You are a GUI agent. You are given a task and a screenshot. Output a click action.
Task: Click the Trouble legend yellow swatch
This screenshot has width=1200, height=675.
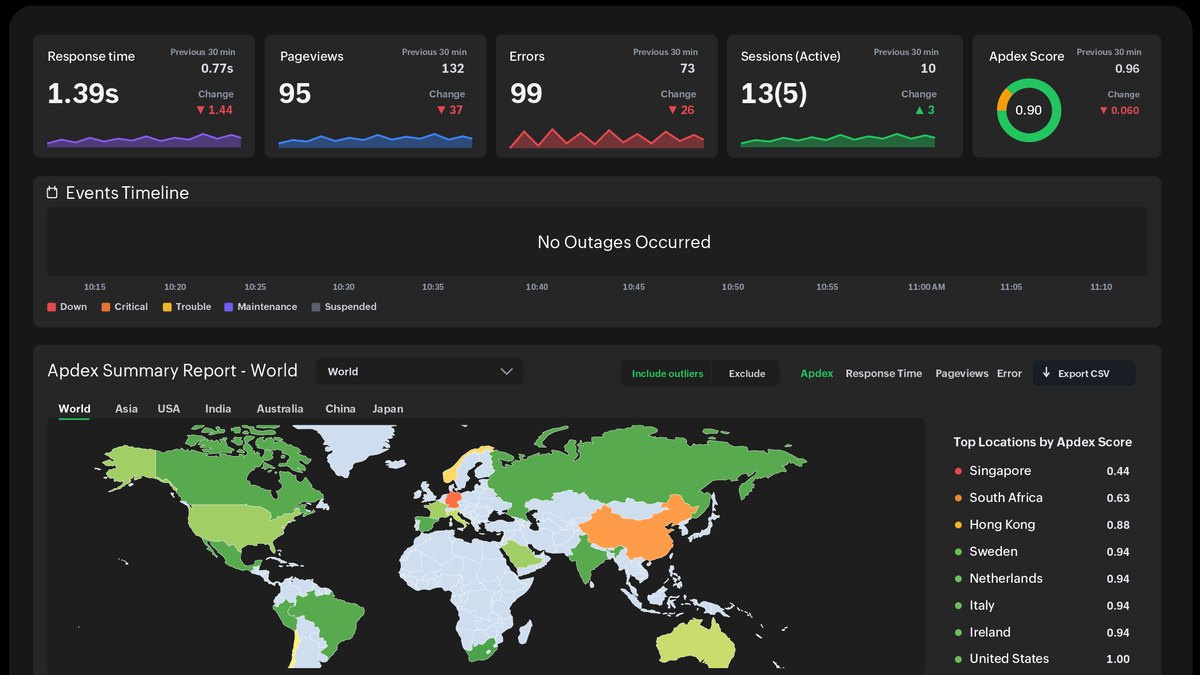167,307
